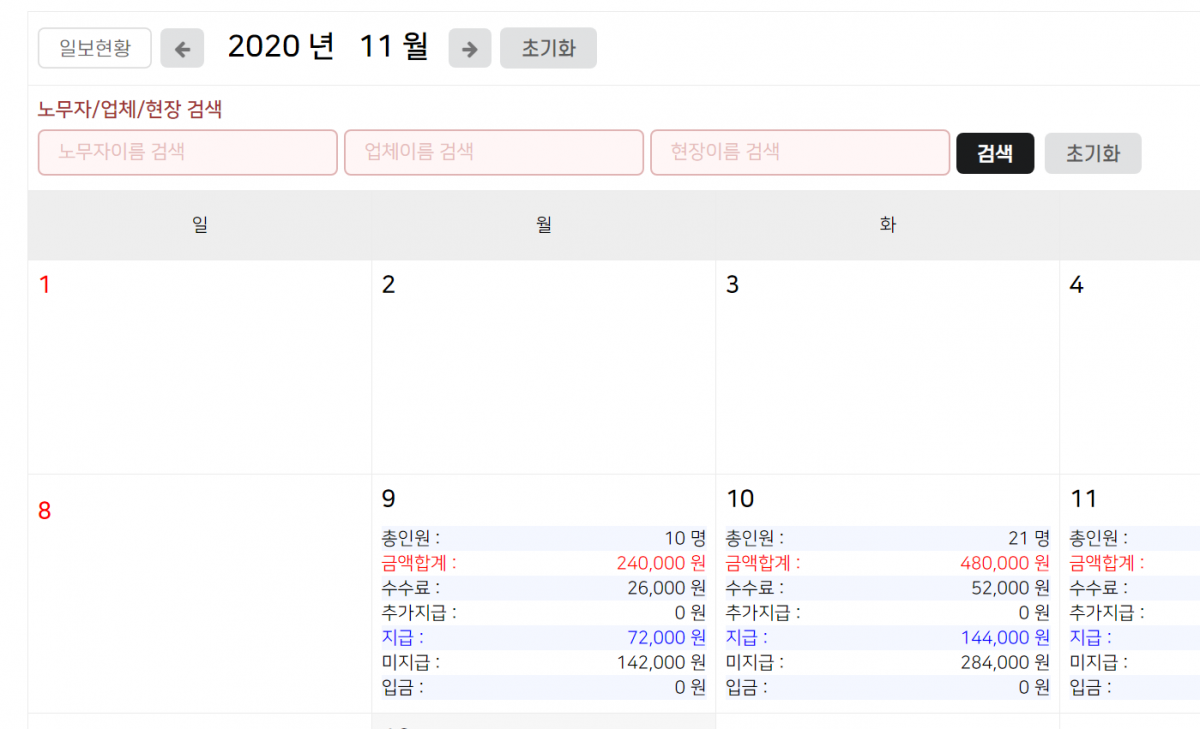
Task: Click the black 검색 search button
Action: click(x=995, y=153)
